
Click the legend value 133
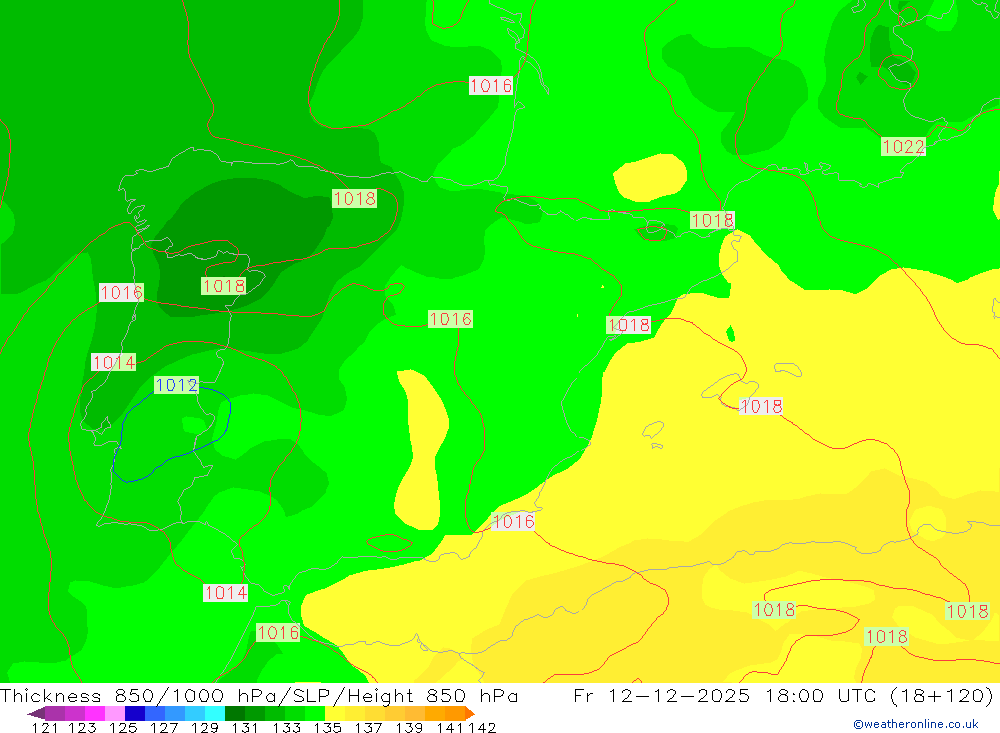point(286,727)
